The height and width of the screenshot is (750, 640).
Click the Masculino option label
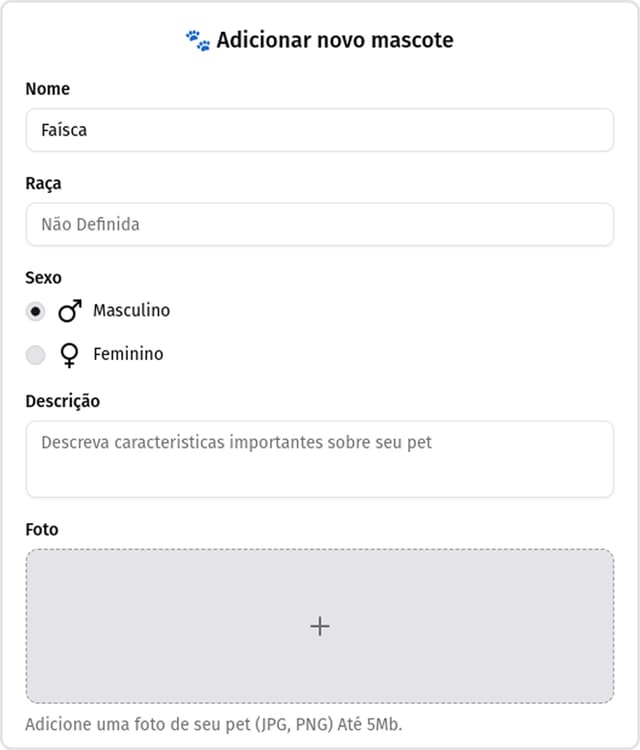click(x=131, y=311)
